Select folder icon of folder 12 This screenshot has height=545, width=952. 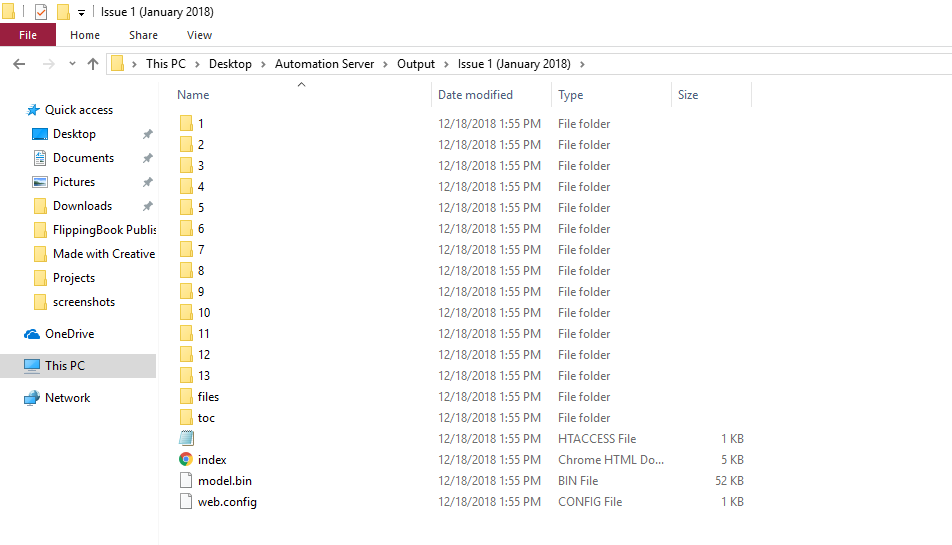tap(186, 354)
